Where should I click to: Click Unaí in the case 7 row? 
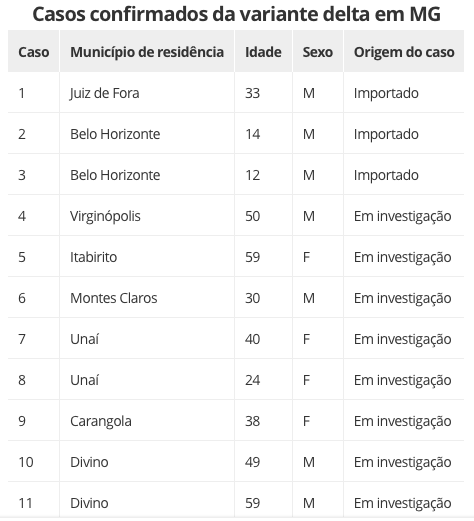(x=84, y=339)
